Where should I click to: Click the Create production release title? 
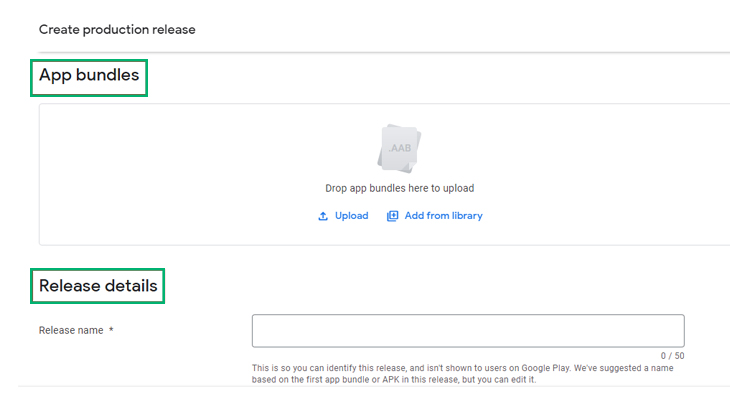coord(117,29)
